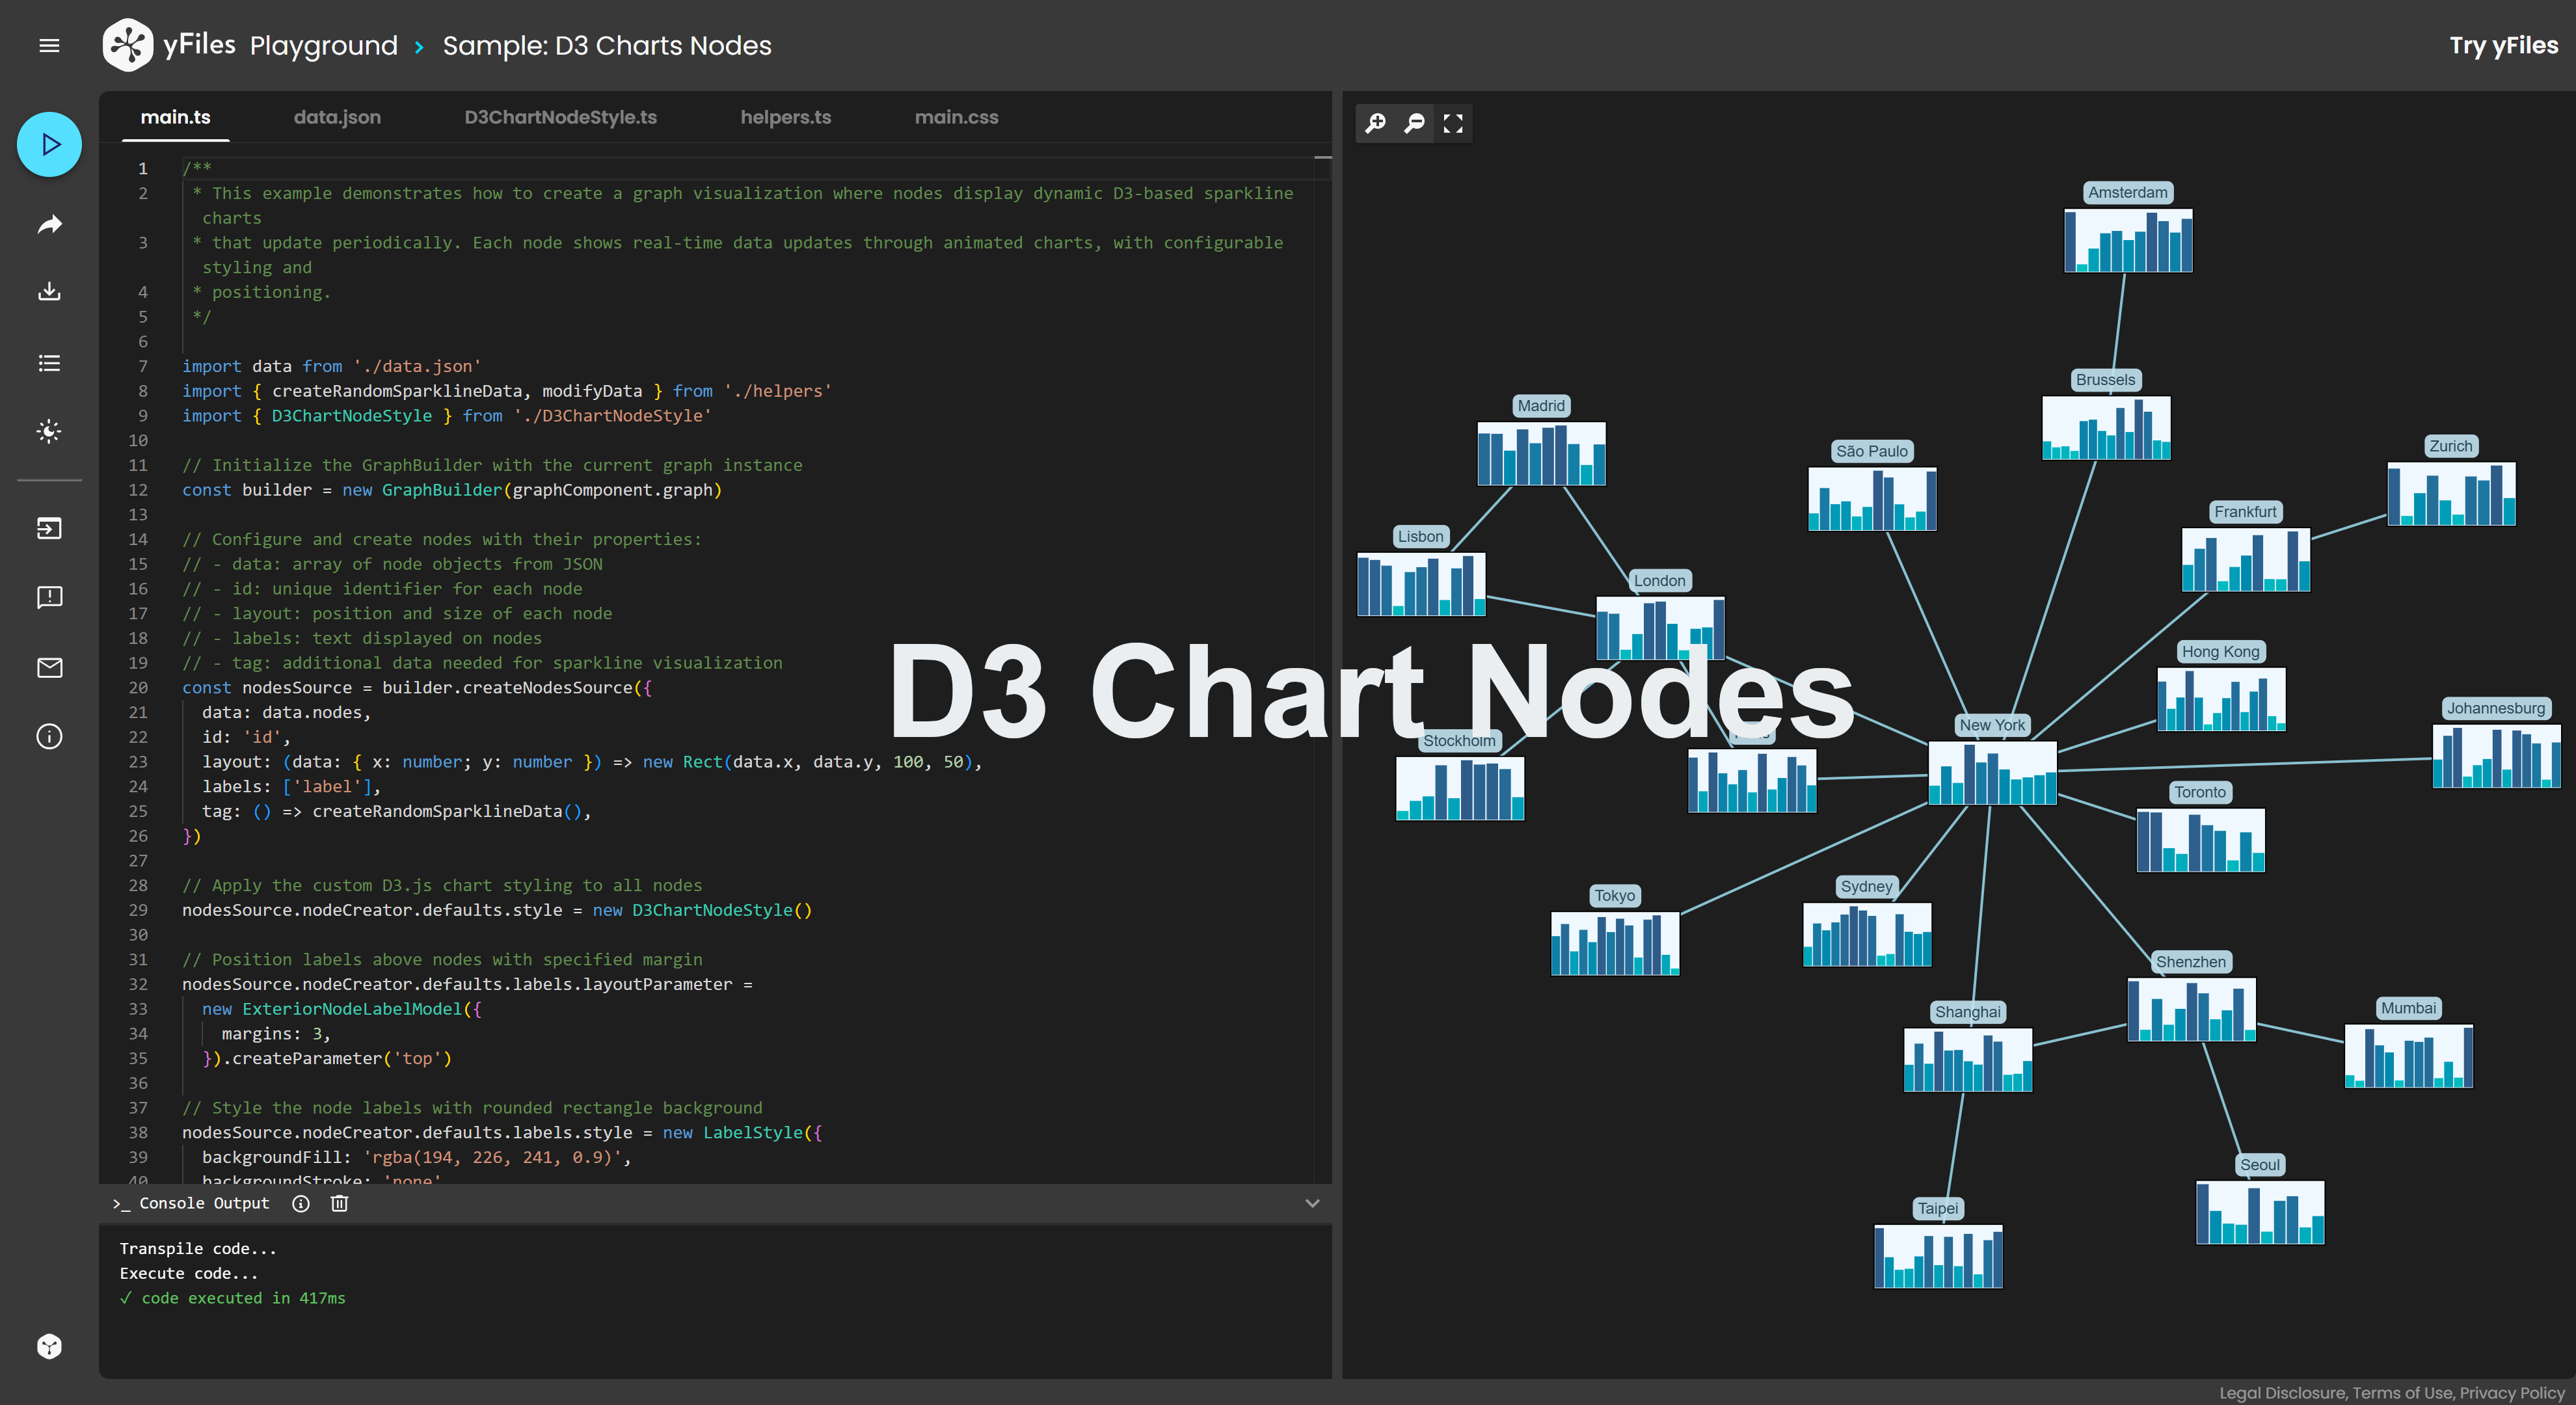Clear console output with the trash icon
Viewport: 2576px width, 1405px height.
tap(339, 1203)
